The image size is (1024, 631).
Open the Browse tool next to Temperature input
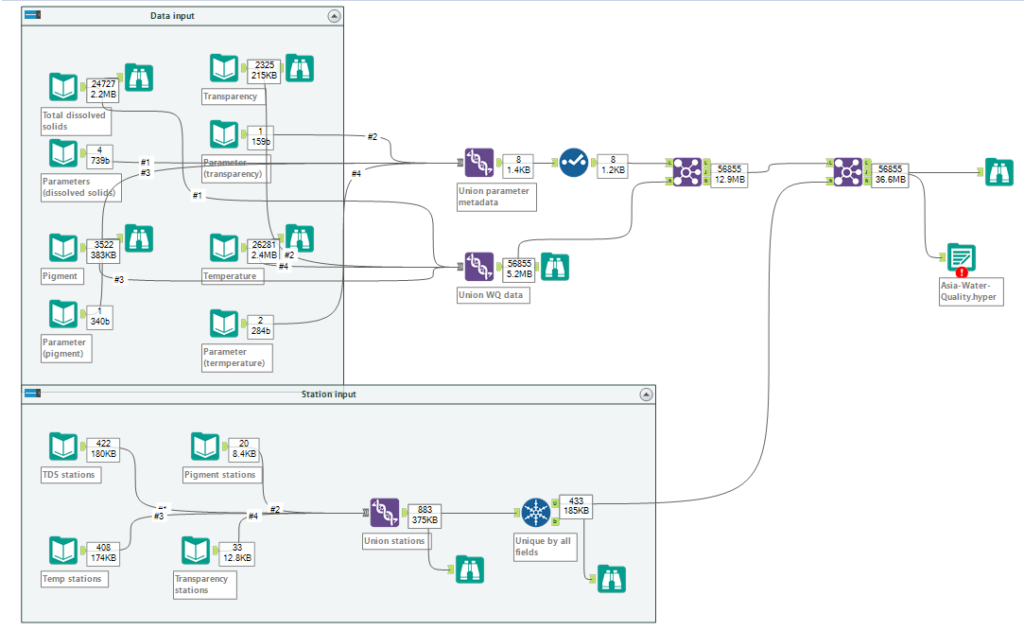pyautogui.click(x=300, y=238)
